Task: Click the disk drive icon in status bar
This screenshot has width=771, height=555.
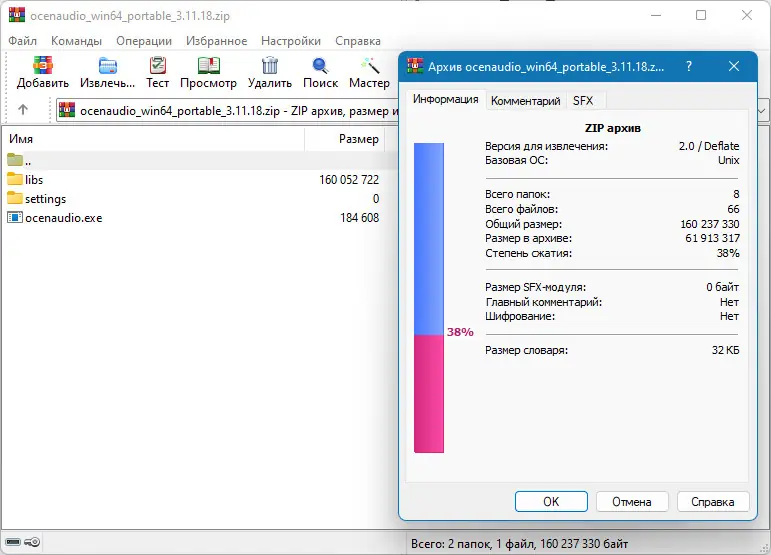Action: coord(13,542)
